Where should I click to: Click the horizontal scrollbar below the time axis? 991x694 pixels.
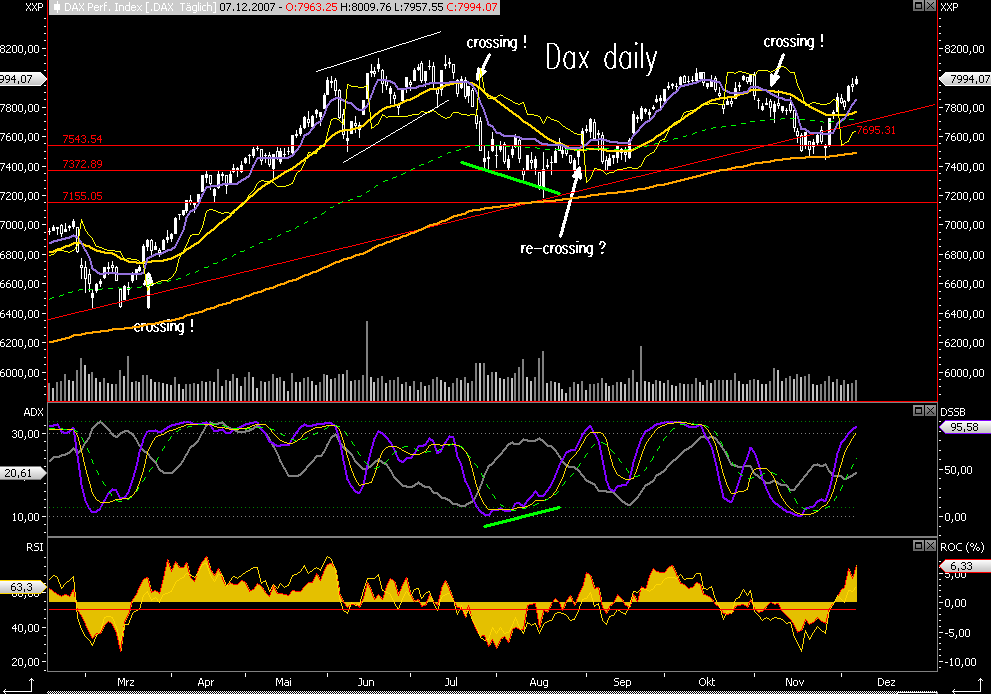pos(493,692)
